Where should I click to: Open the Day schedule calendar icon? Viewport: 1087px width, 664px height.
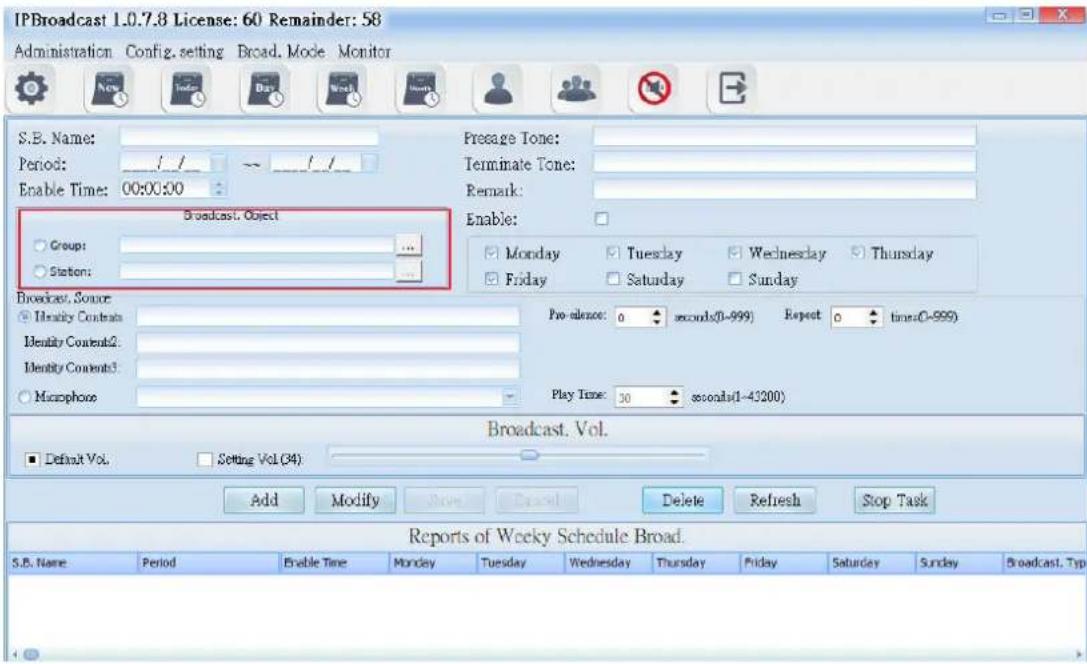(266, 89)
